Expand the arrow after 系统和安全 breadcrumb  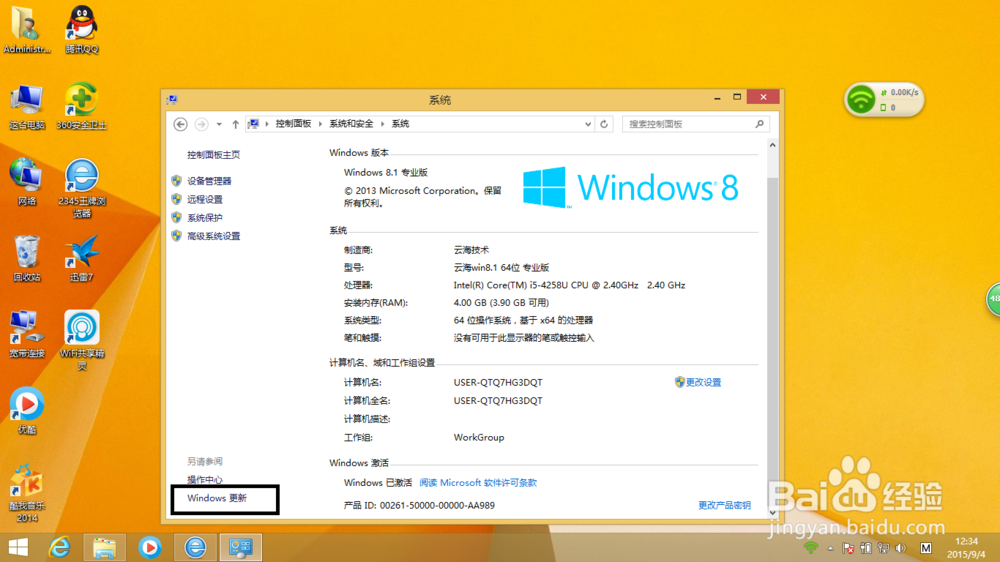383,124
